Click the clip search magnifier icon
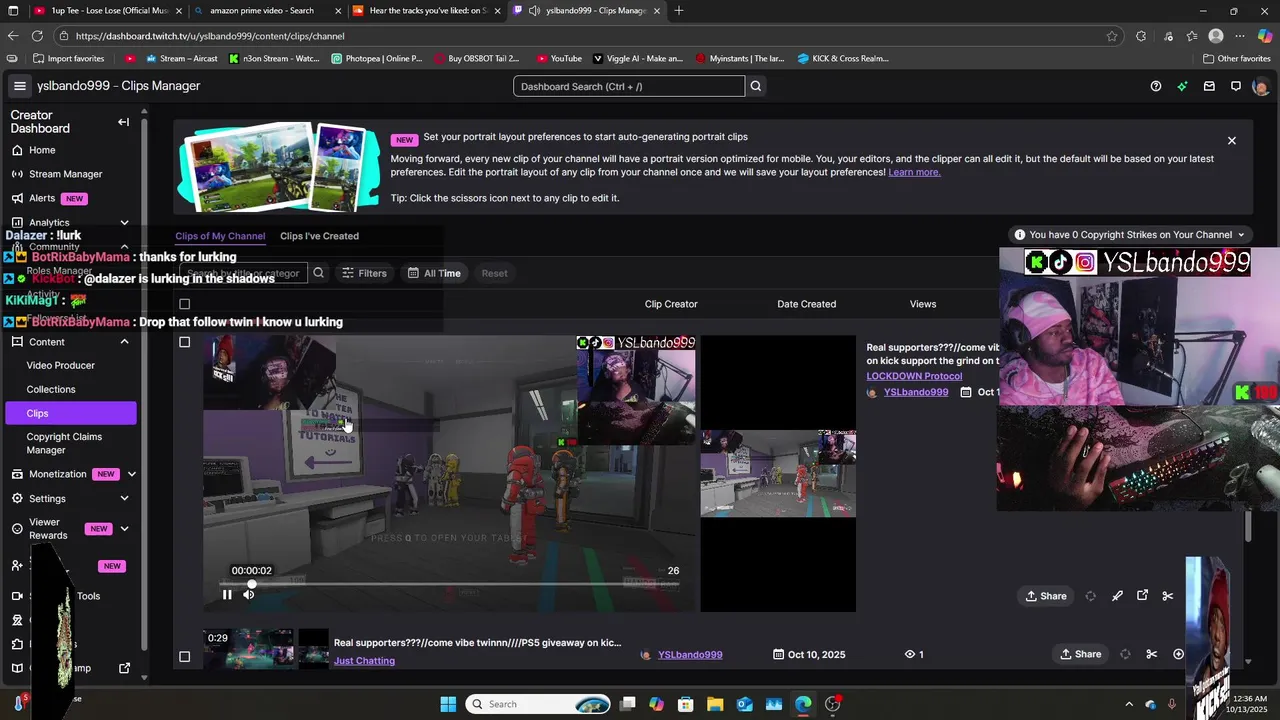This screenshot has width=1280, height=720. pos(319,273)
